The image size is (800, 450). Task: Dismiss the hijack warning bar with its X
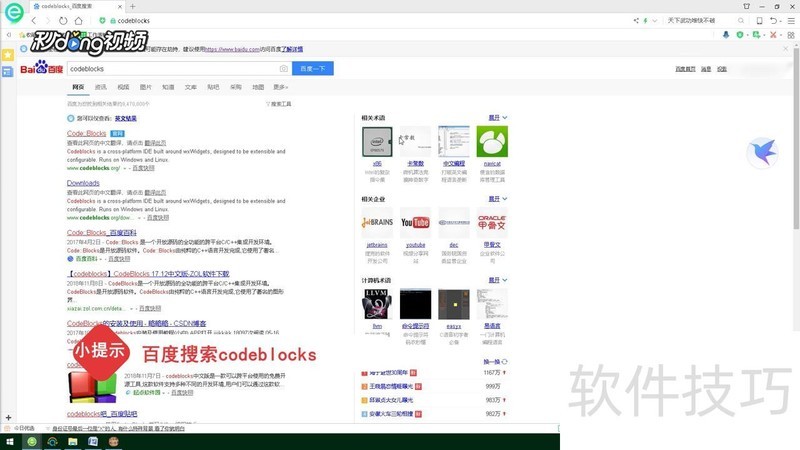(786, 48)
